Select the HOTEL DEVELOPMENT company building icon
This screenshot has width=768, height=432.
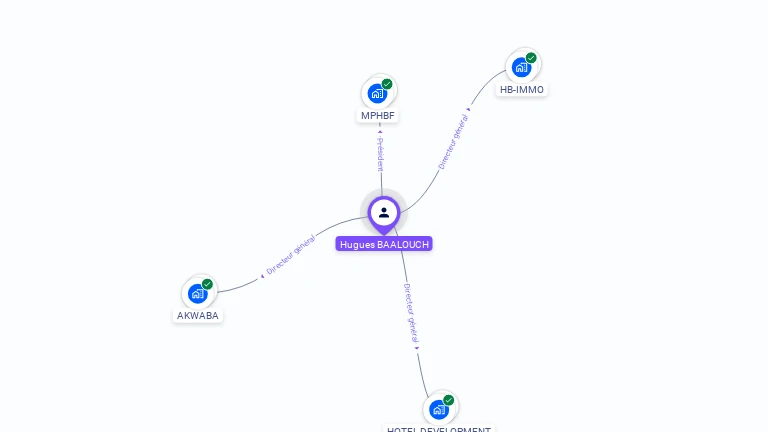click(439, 409)
